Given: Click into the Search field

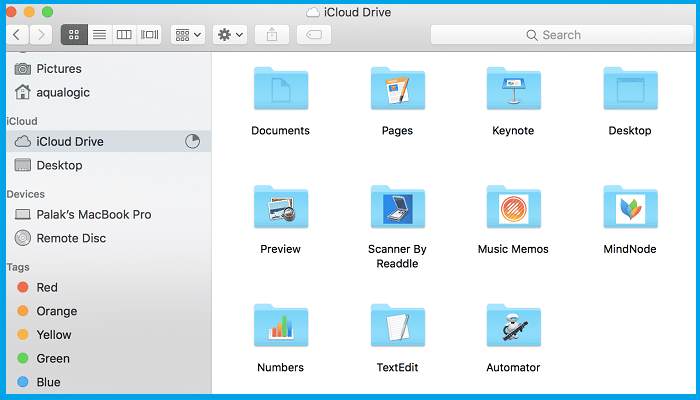Looking at the screenshot, I should pyautogui.click(x=562, y=35).
